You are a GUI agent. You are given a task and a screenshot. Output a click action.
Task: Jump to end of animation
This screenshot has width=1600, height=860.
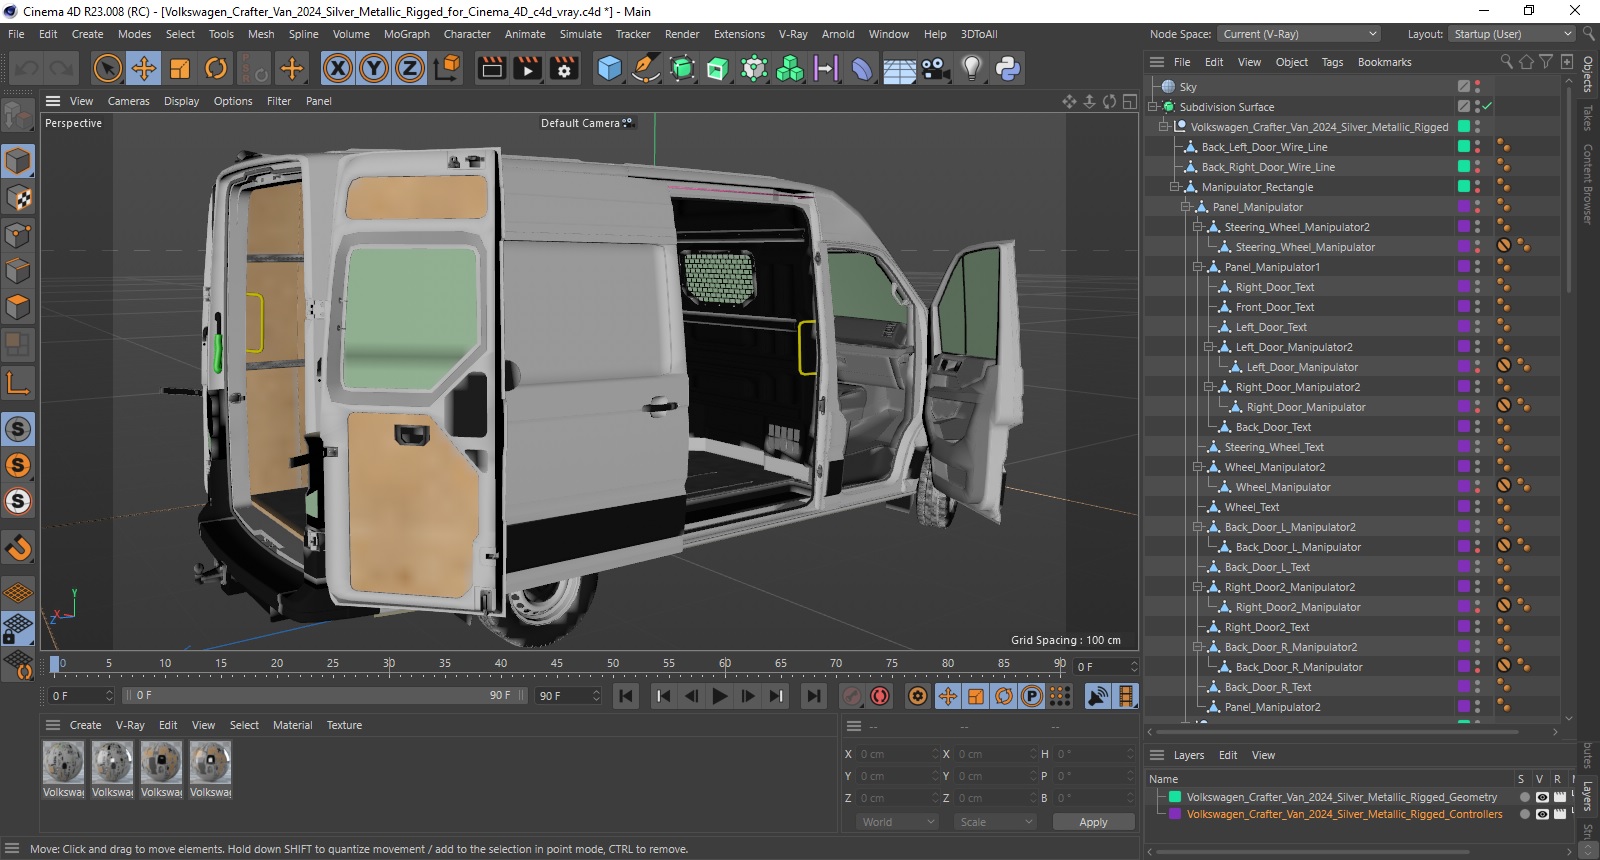tap(814, 696)
